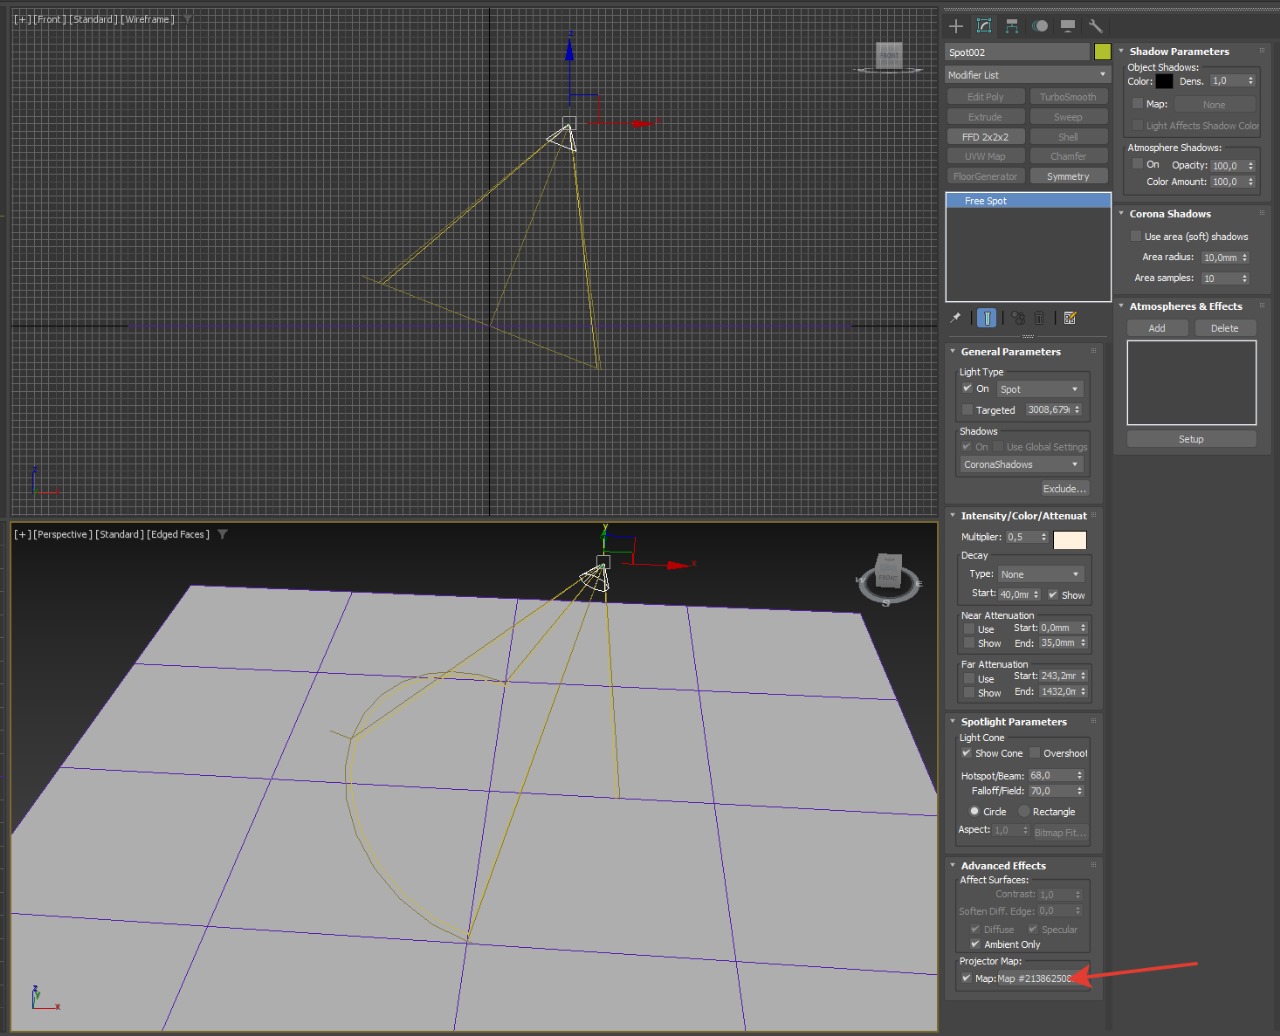Click the Exclude... button
1280x1036 pixels.
[x=1064, y=489]
